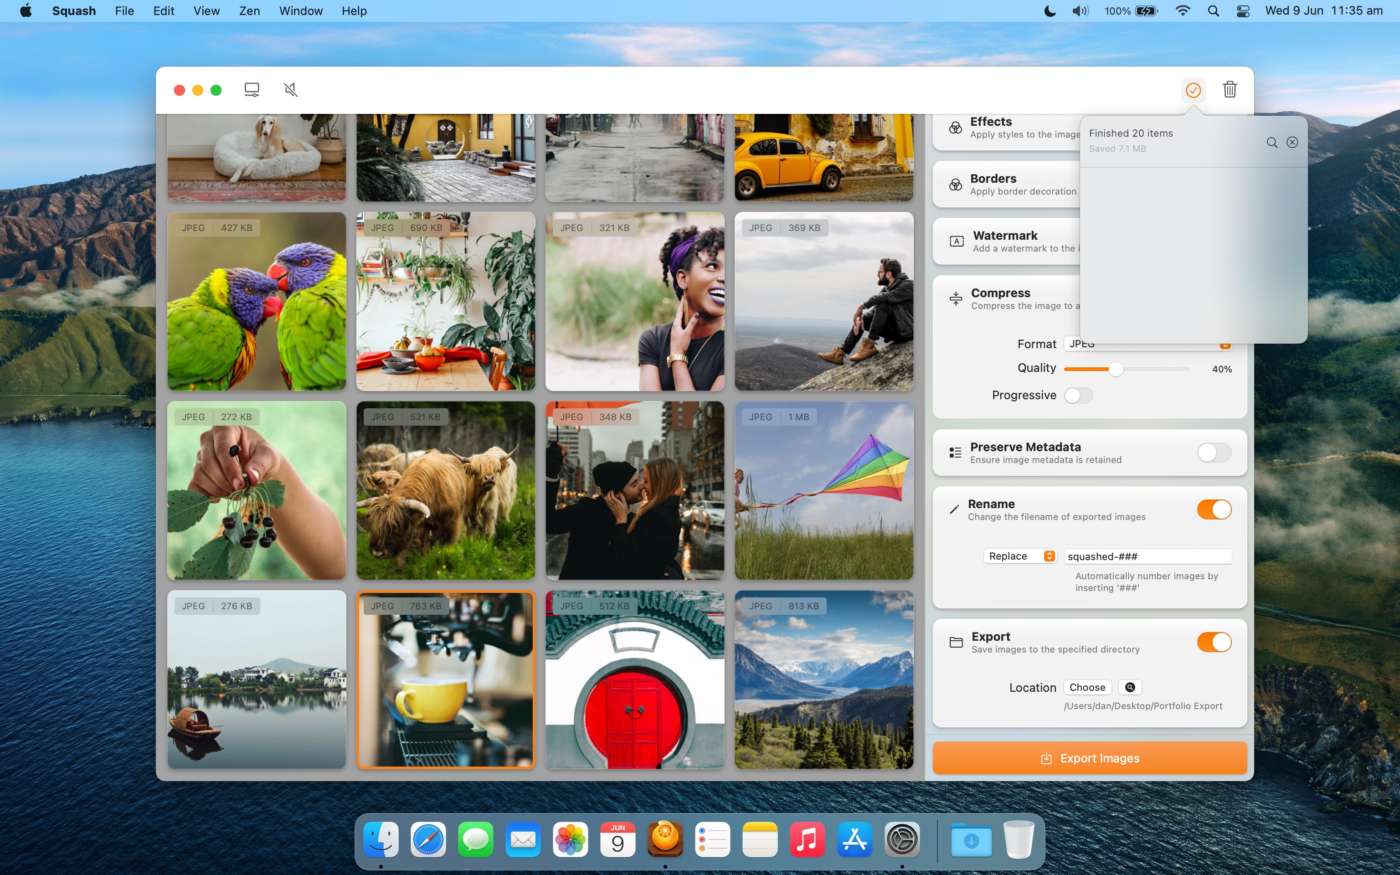Screen dimensions: 1400x875
Task: Click the display icon in the toolbar
Action: pos(252,90)
